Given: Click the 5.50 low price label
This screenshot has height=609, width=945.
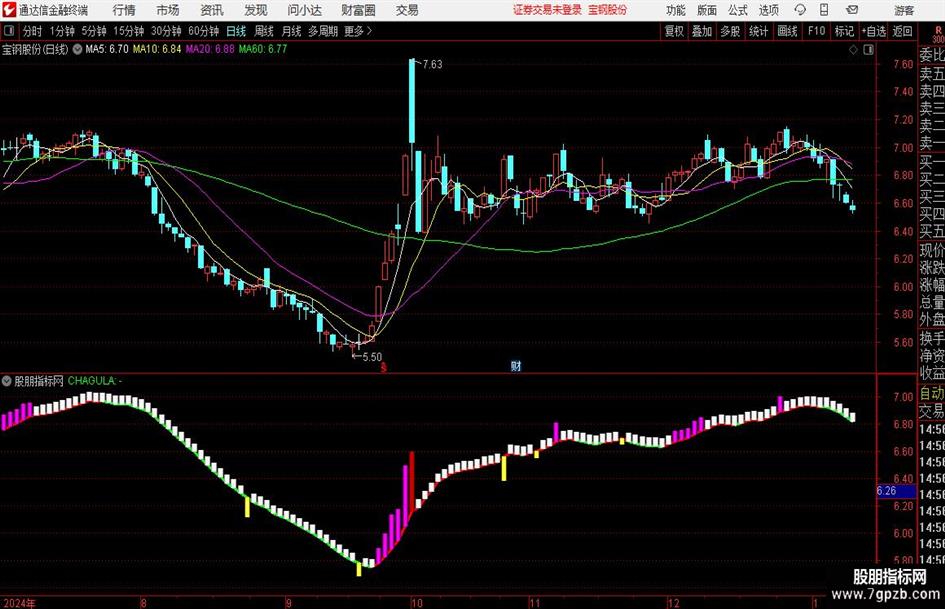Looking at the screenshot, I should pyautogui.click(x=372, y=357).
